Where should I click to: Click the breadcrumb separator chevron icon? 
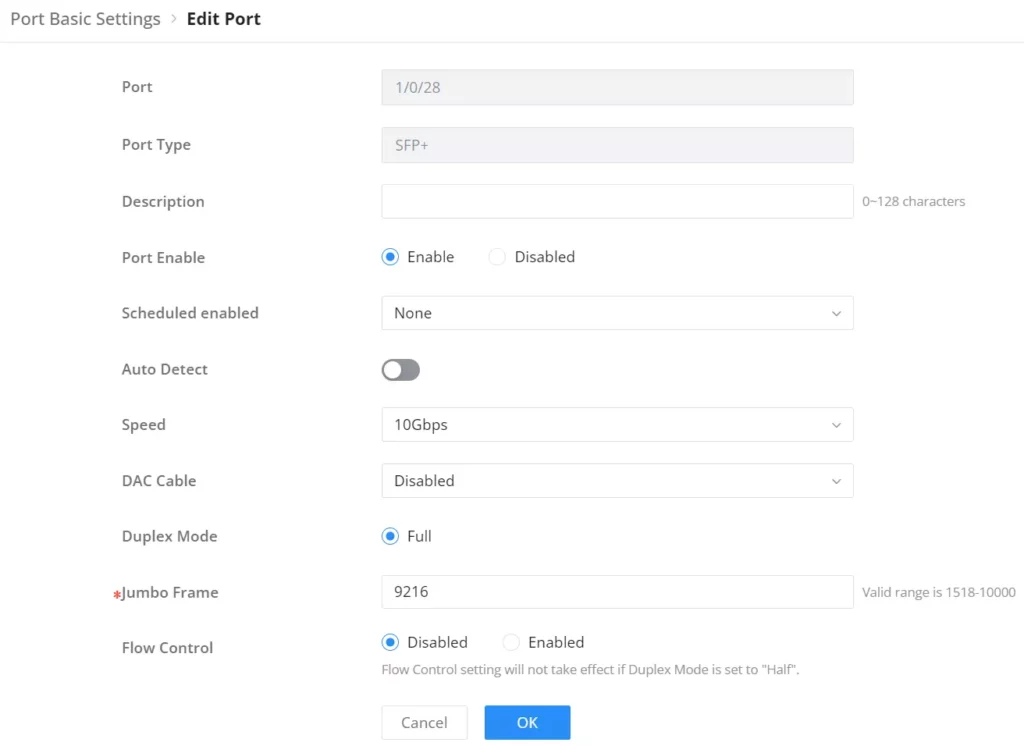pyautogui.click(x=174, y=19)
